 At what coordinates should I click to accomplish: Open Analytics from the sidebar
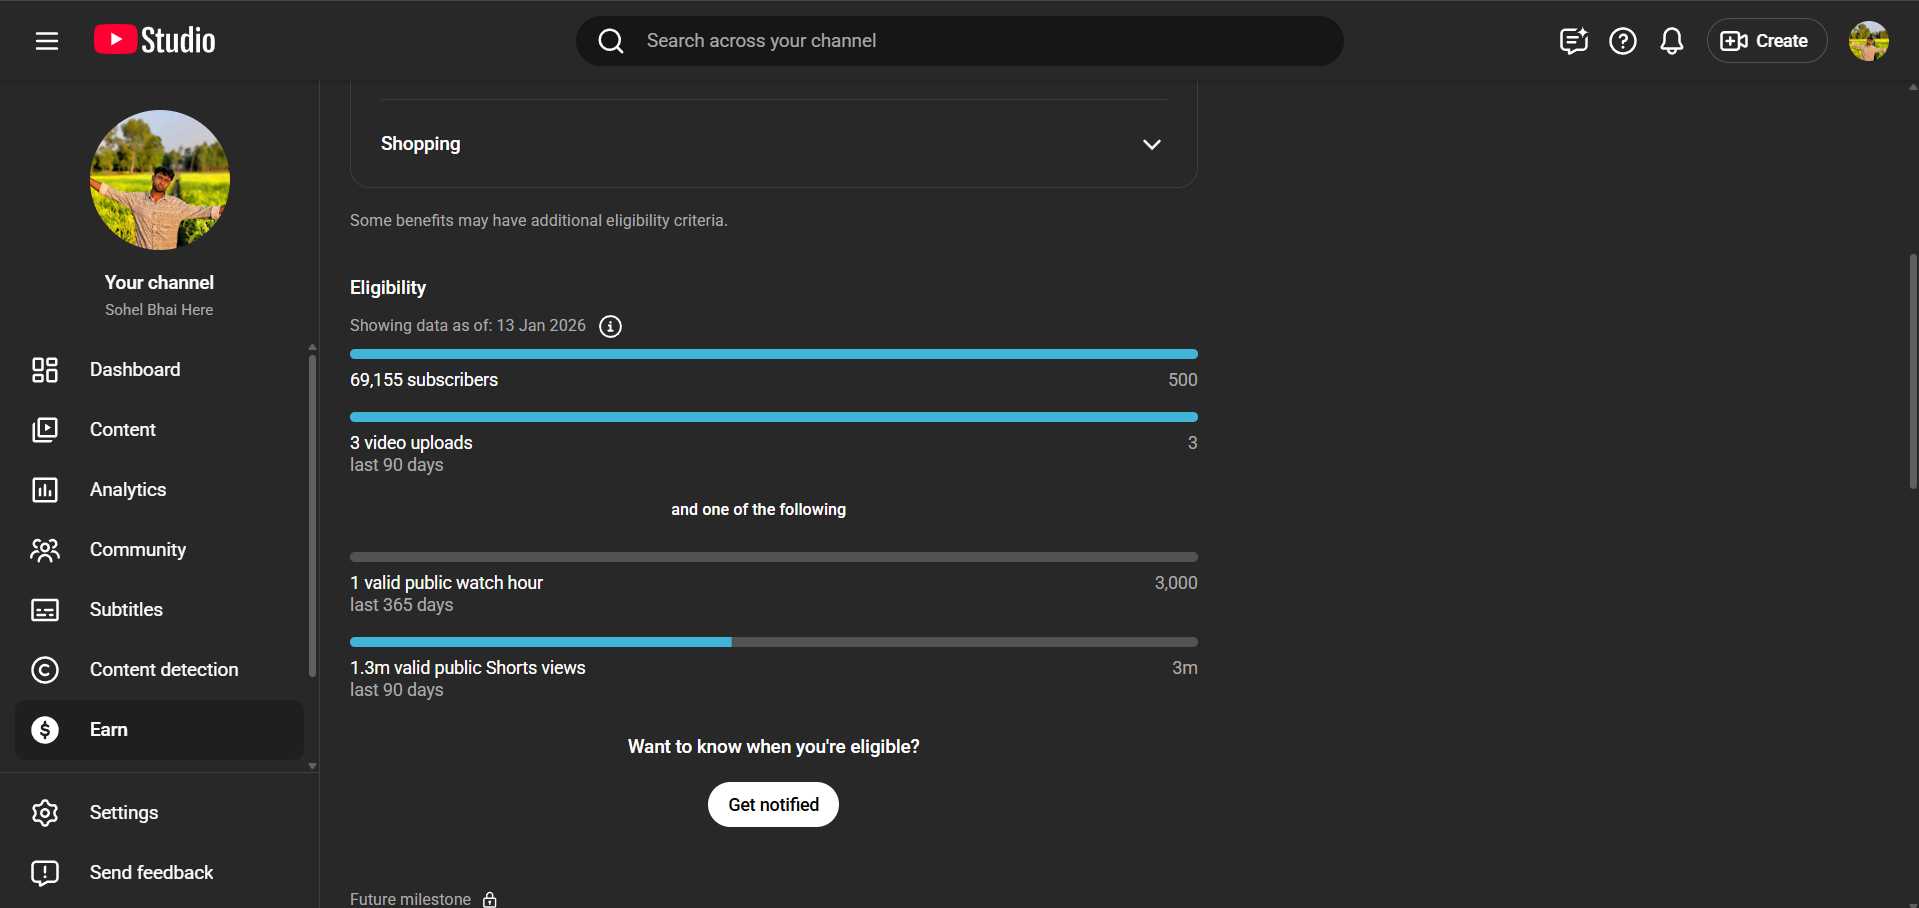(128, 490)
